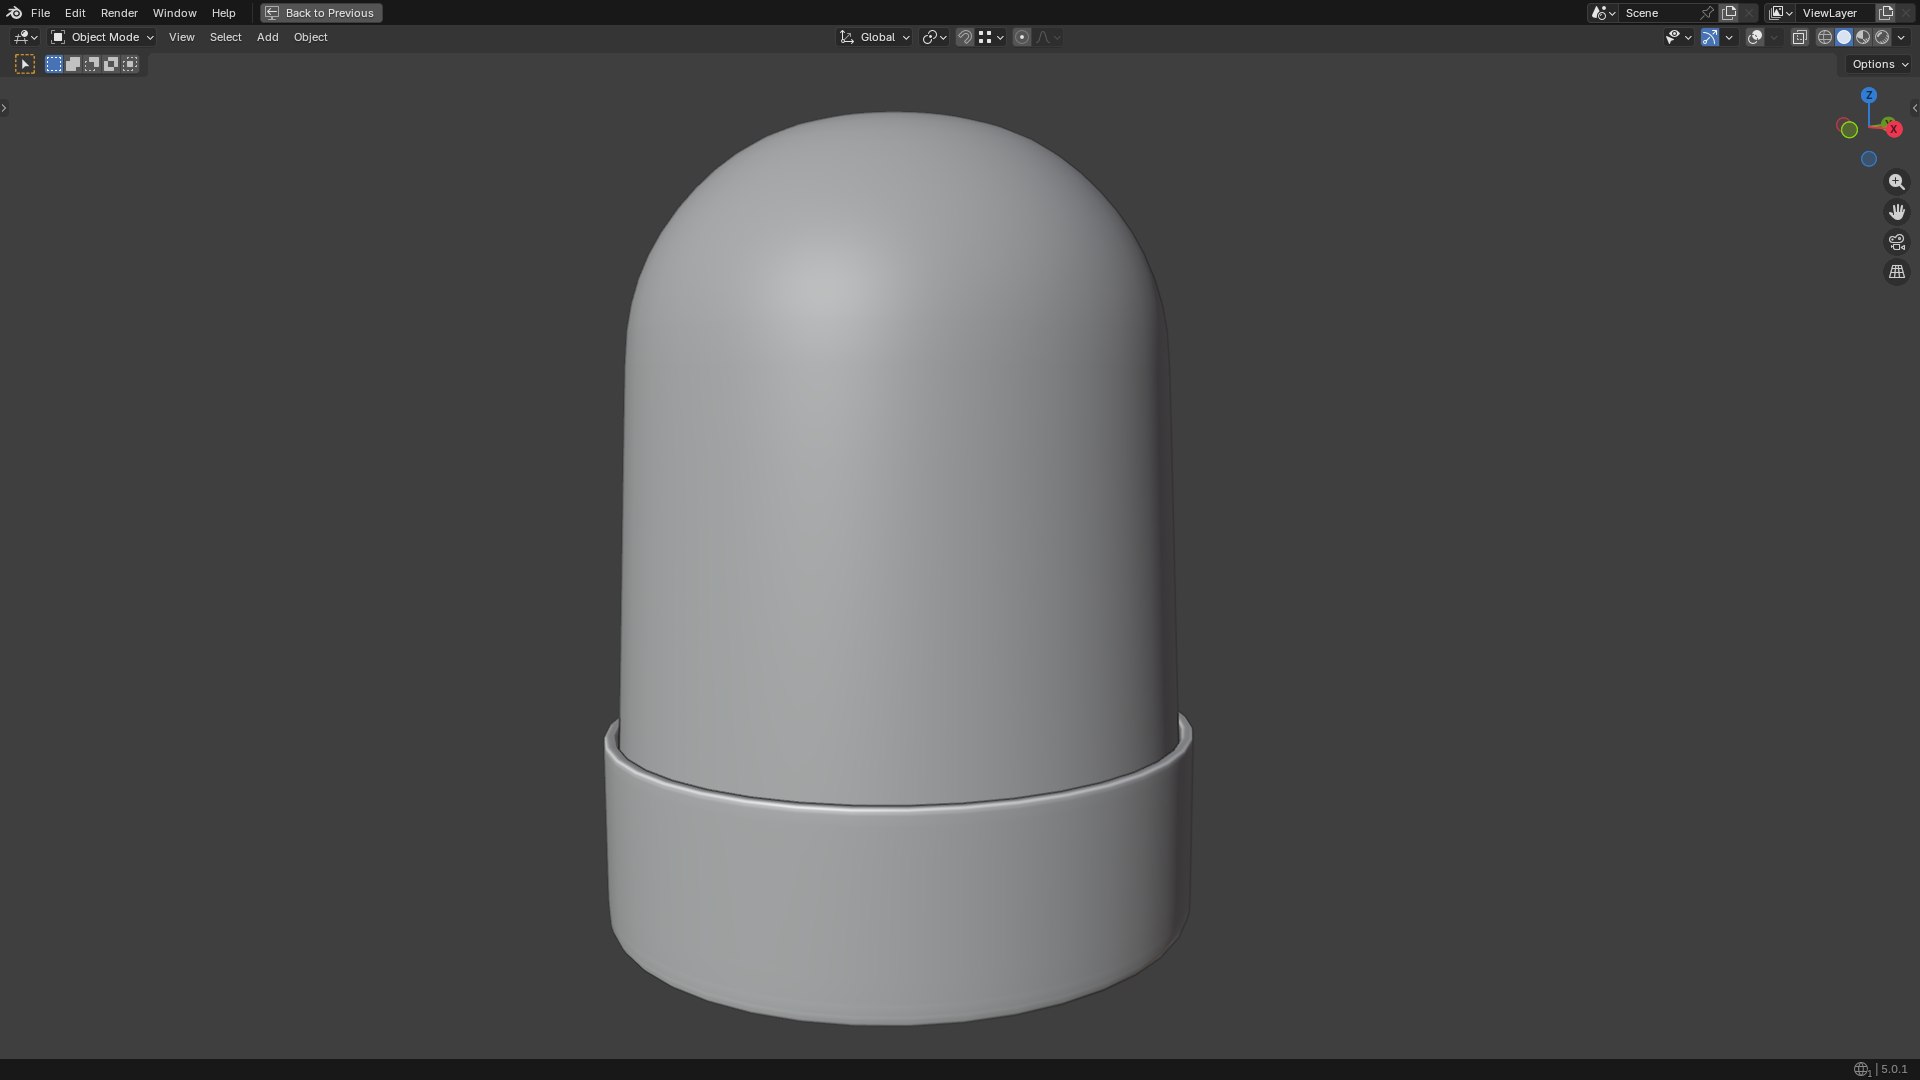The image size is (1920, 1080).
Task: Toggle proportional editing
Action: [x=1022, y=37]
